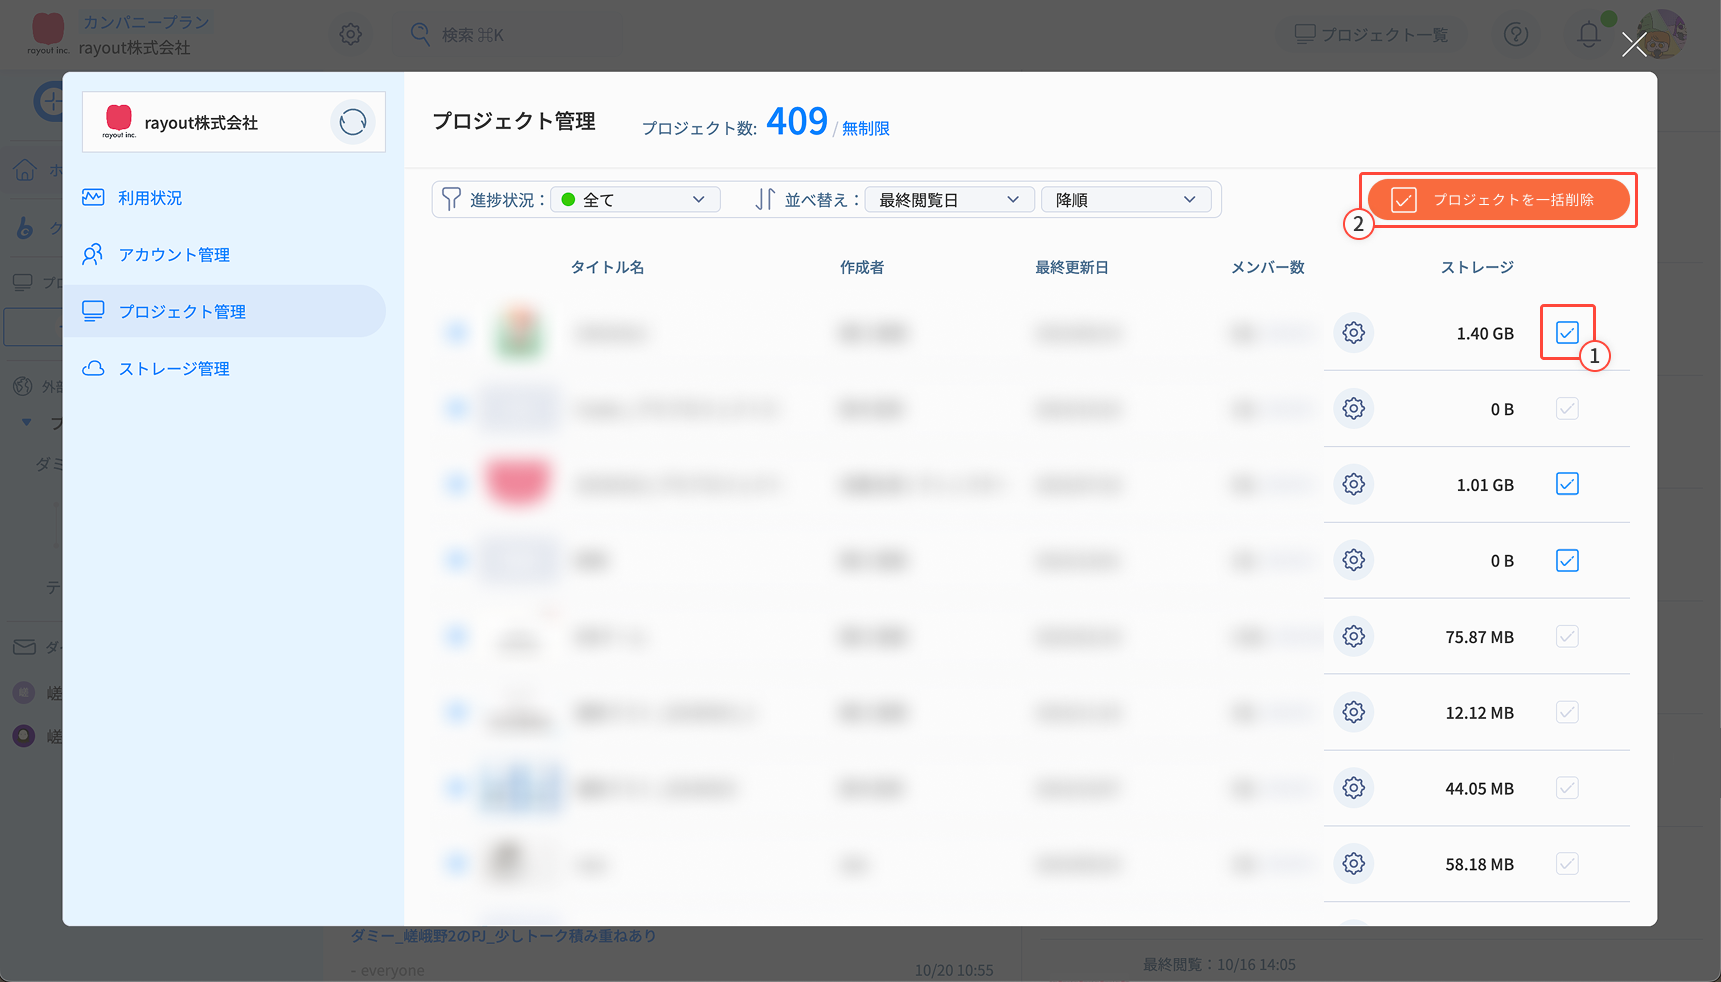Screen dimensions: 1721x982
Task: Click the mail icon in the background sidebar
Action: click(x=24, y=647)
